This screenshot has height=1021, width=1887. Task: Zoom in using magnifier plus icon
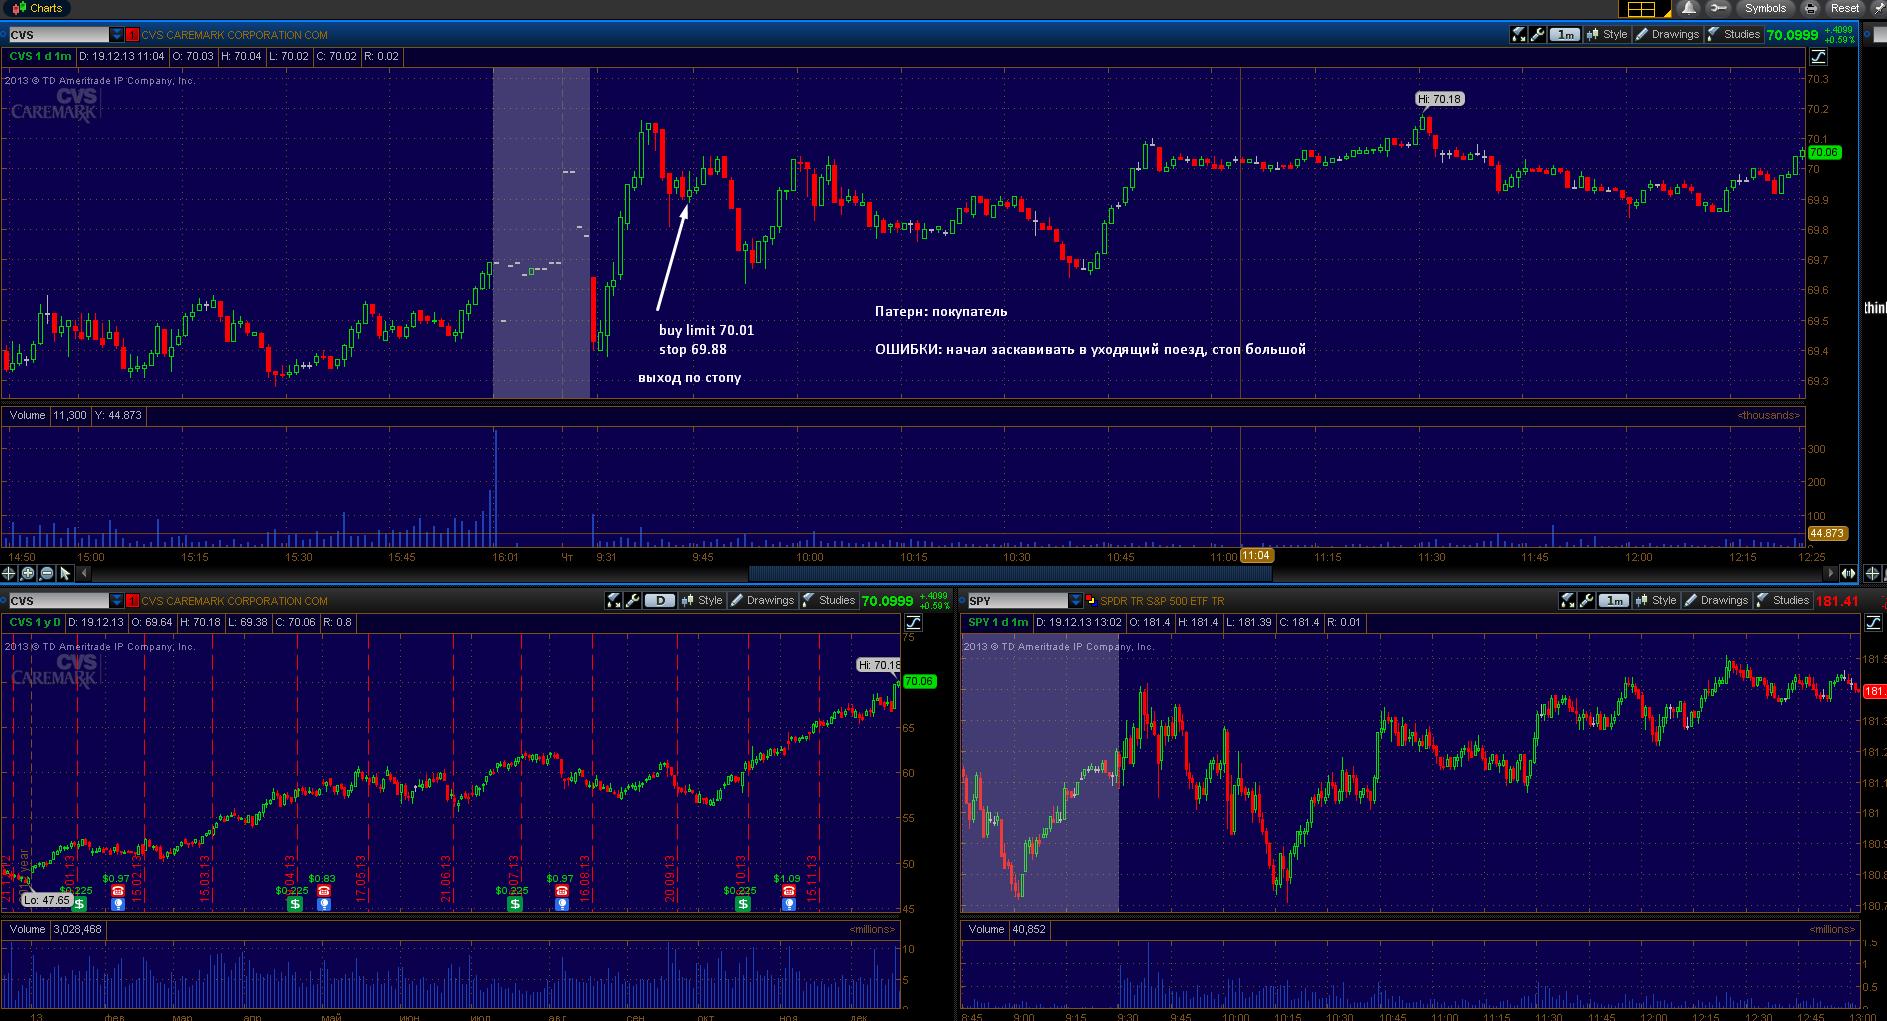[28, 573]
